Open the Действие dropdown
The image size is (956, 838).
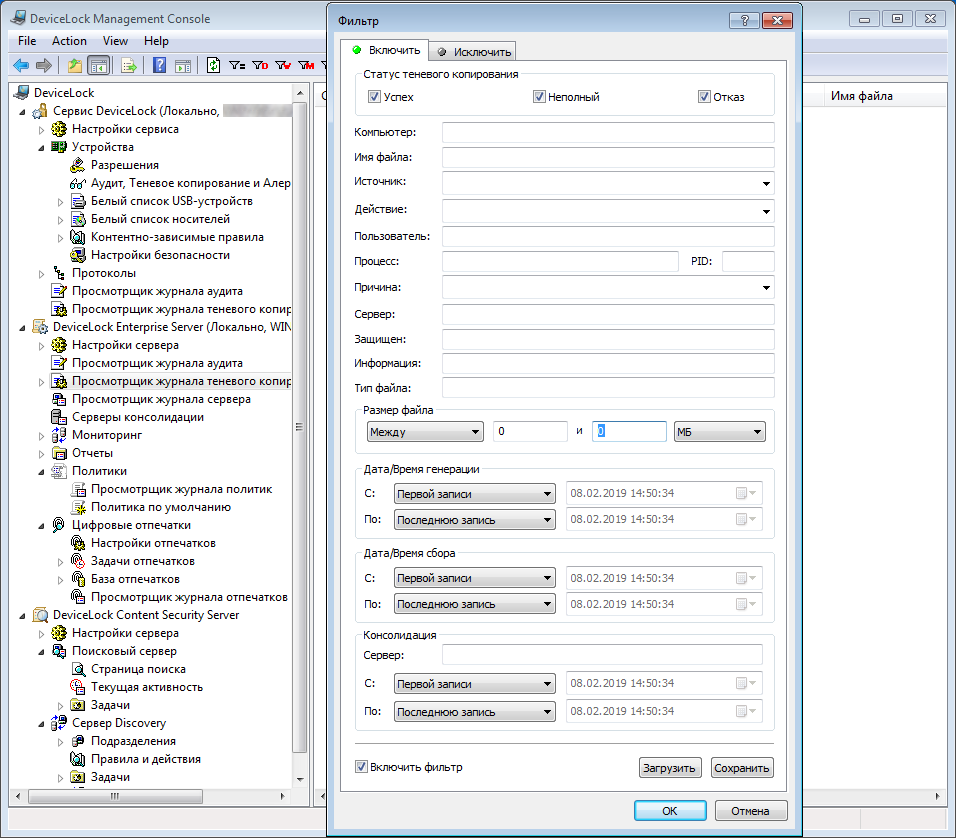tap(766, 211)
